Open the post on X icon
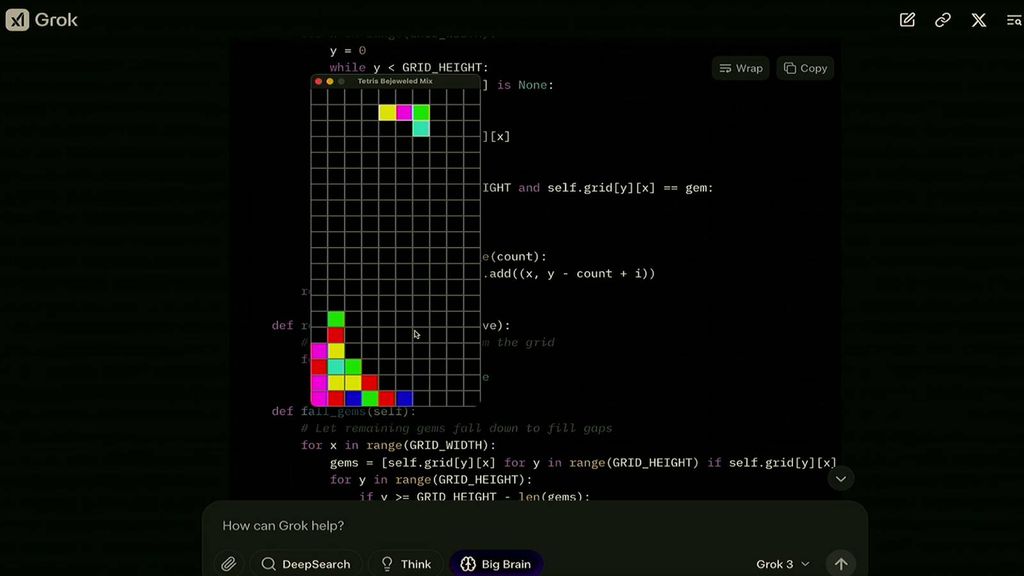1024x576 pixels. click(x=978, y=19)
